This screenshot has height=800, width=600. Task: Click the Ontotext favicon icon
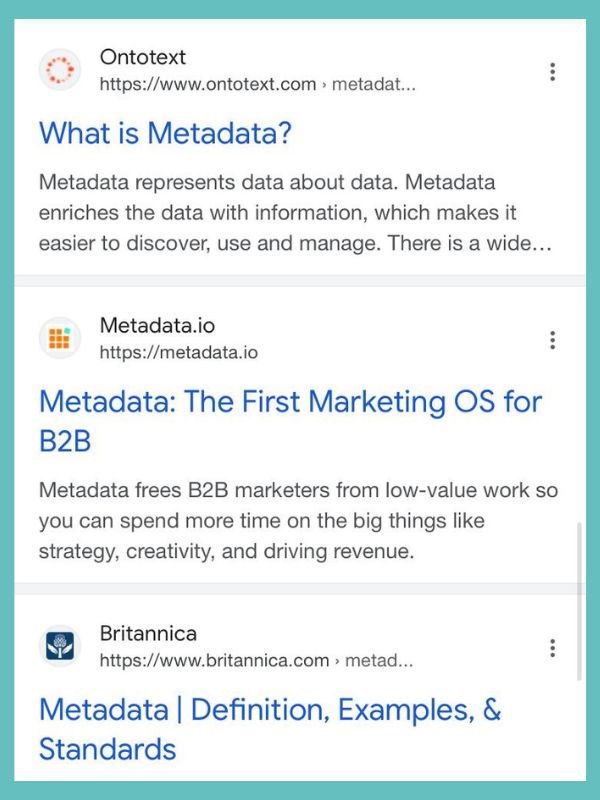[60, 70]
